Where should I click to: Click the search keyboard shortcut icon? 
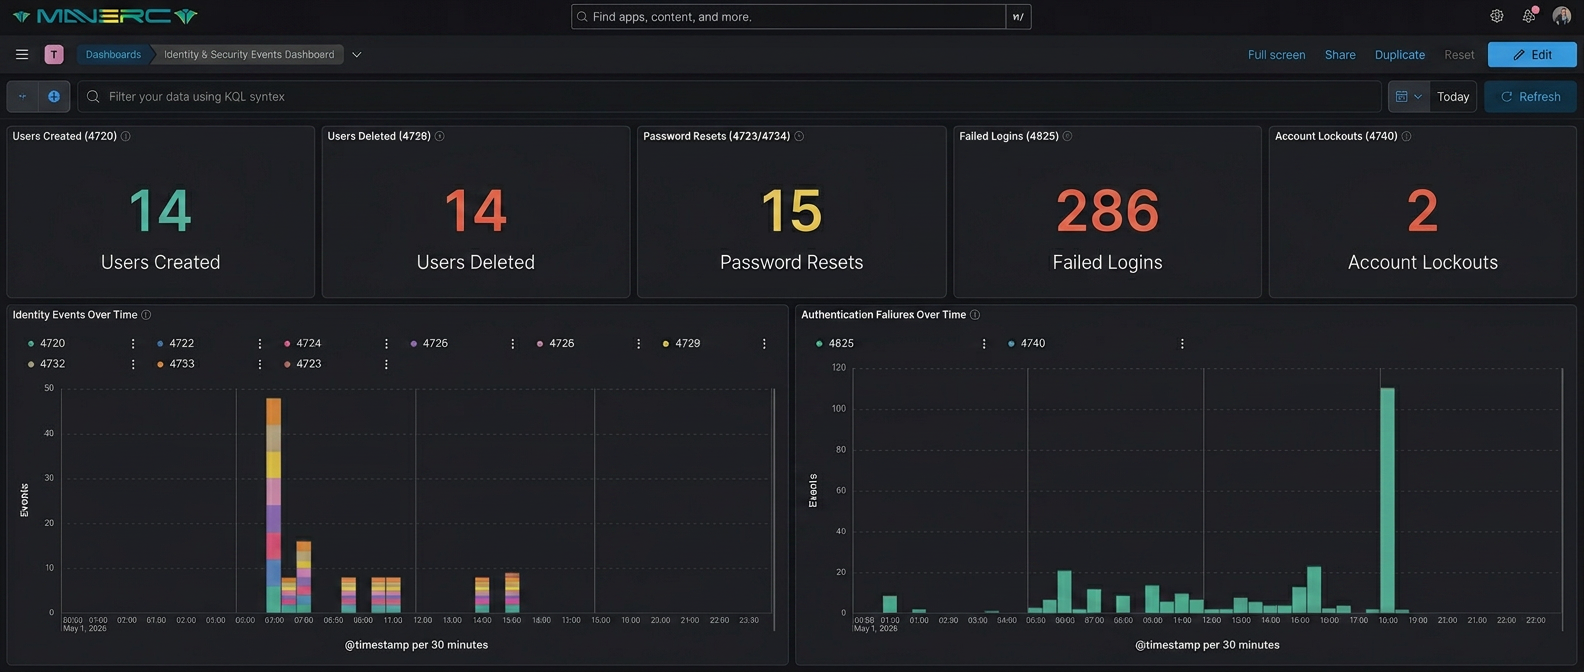coord(1018,17)
